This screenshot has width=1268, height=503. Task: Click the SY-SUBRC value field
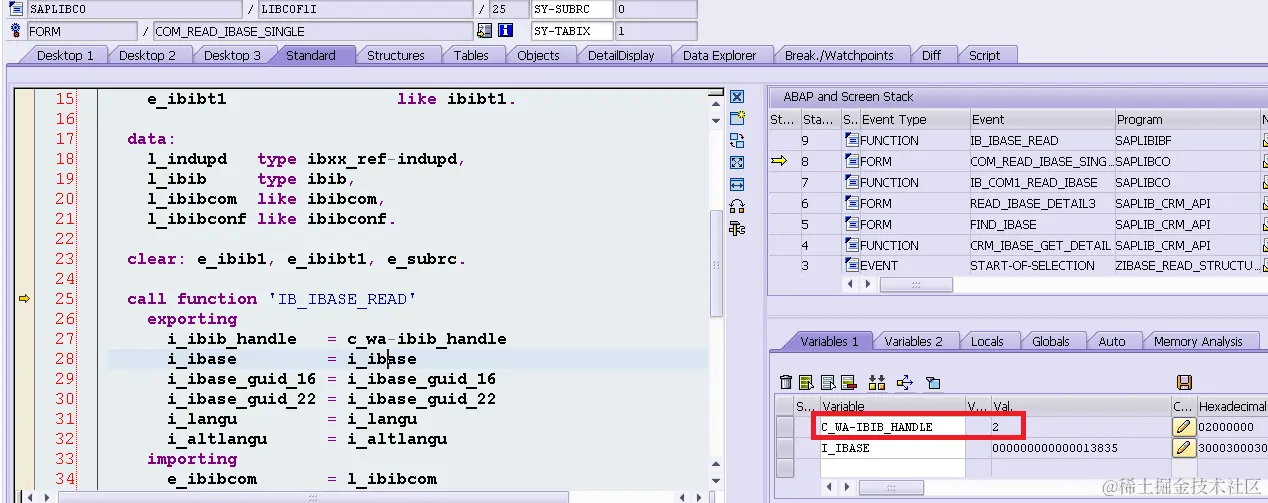656,9
